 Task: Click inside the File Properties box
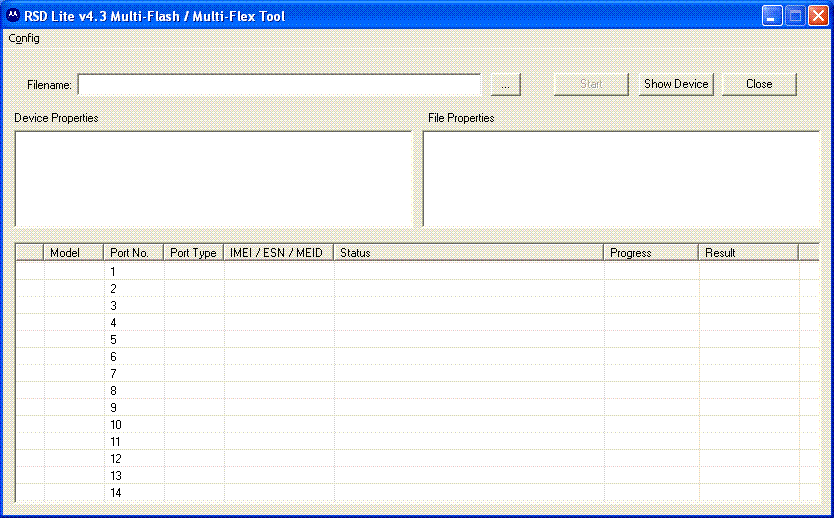point(621,179)
